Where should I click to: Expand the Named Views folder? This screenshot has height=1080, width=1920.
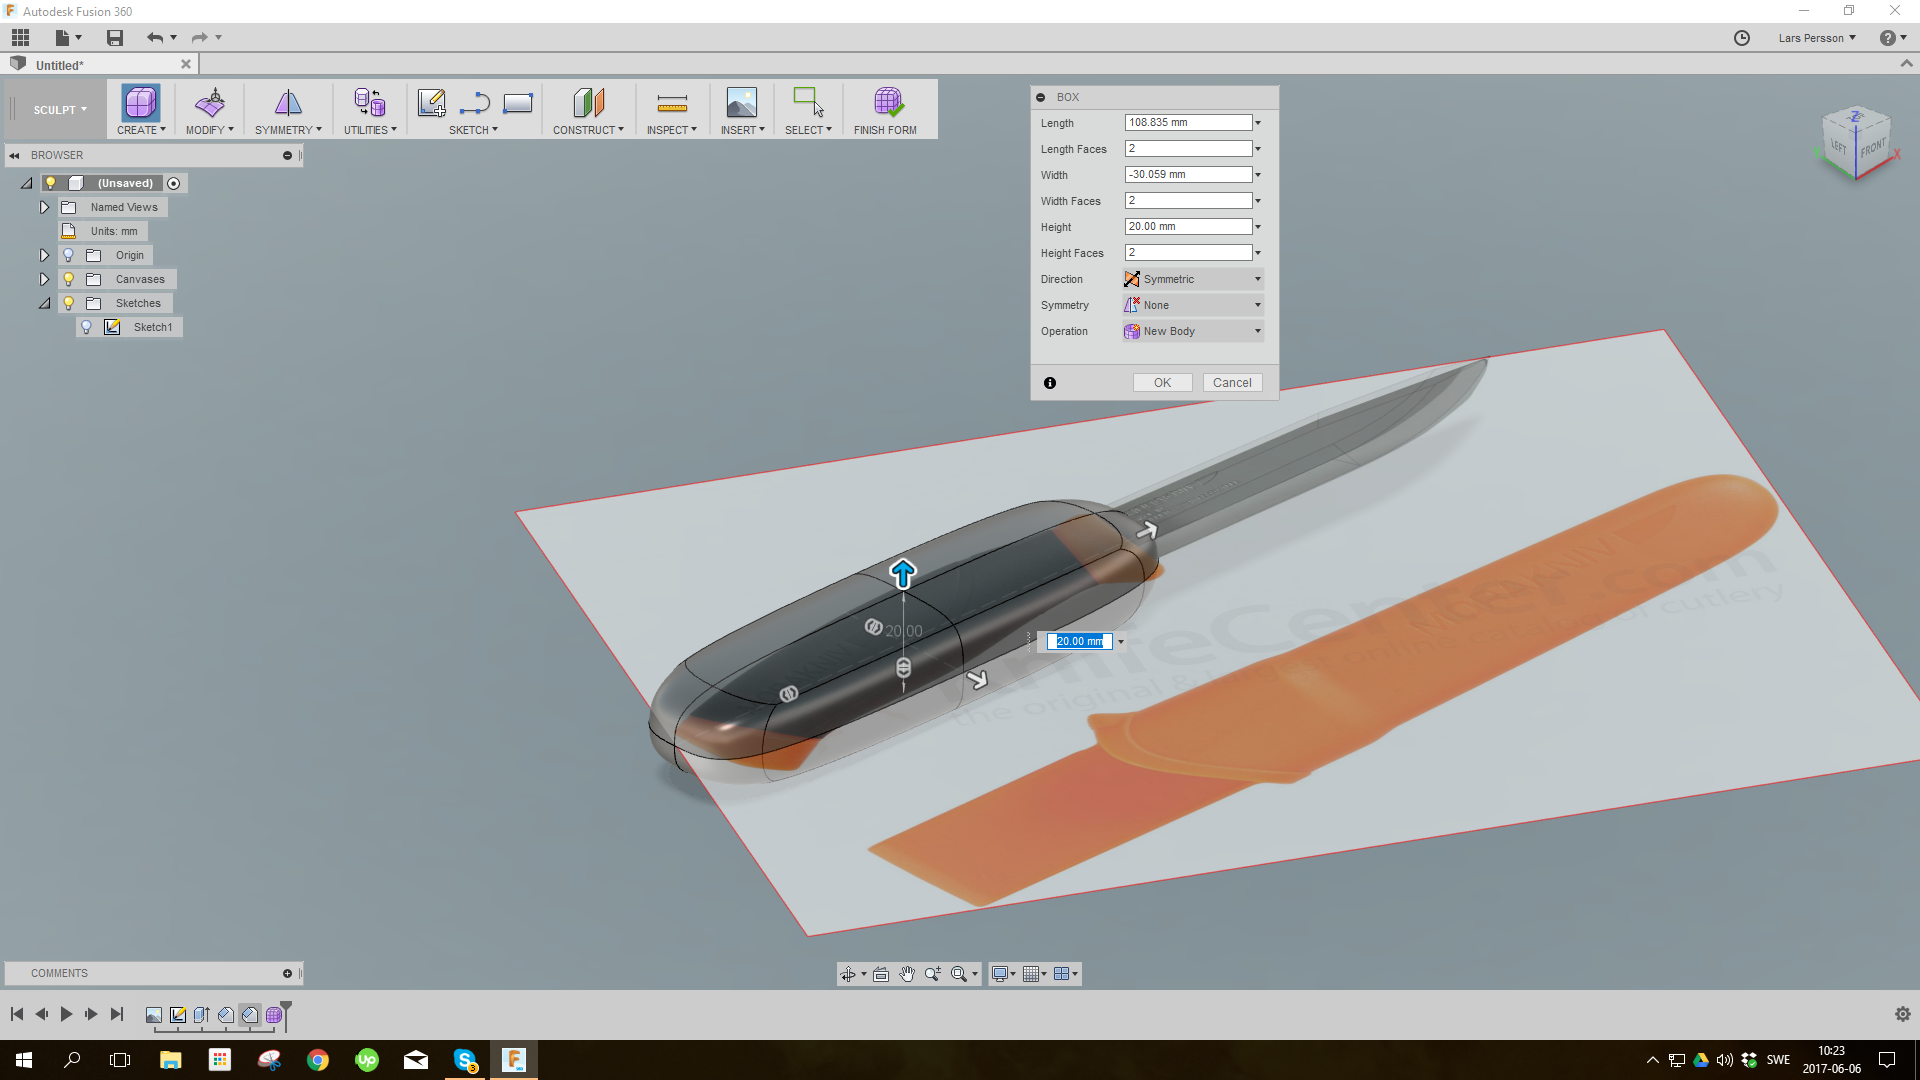[44, 207]
